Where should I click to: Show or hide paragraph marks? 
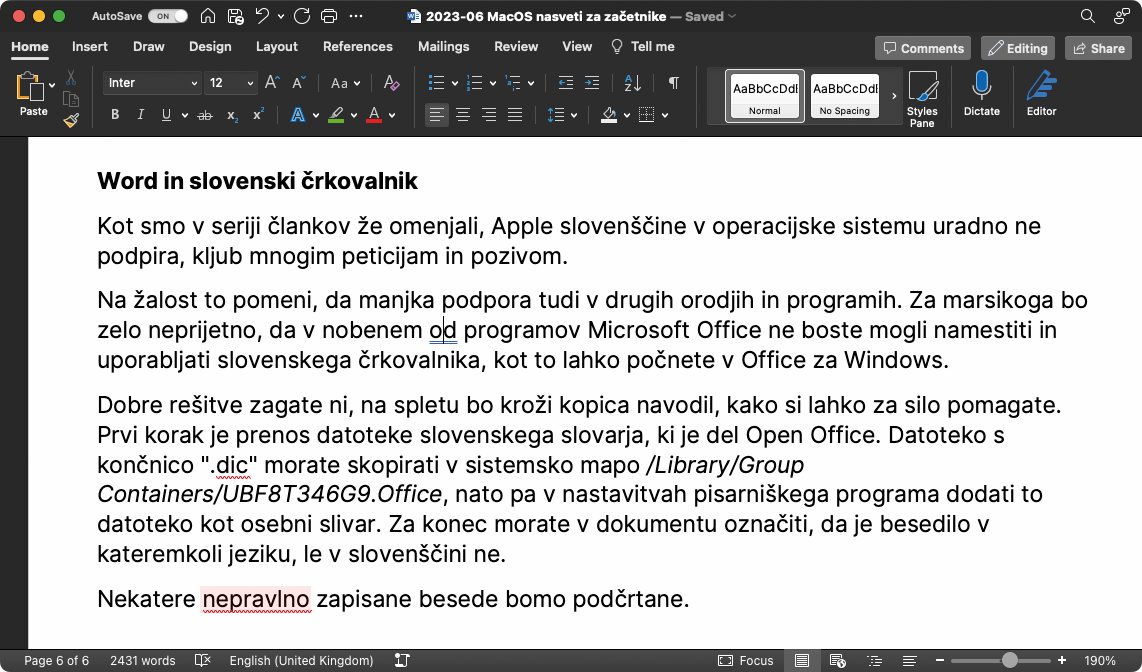coord(674,83)
